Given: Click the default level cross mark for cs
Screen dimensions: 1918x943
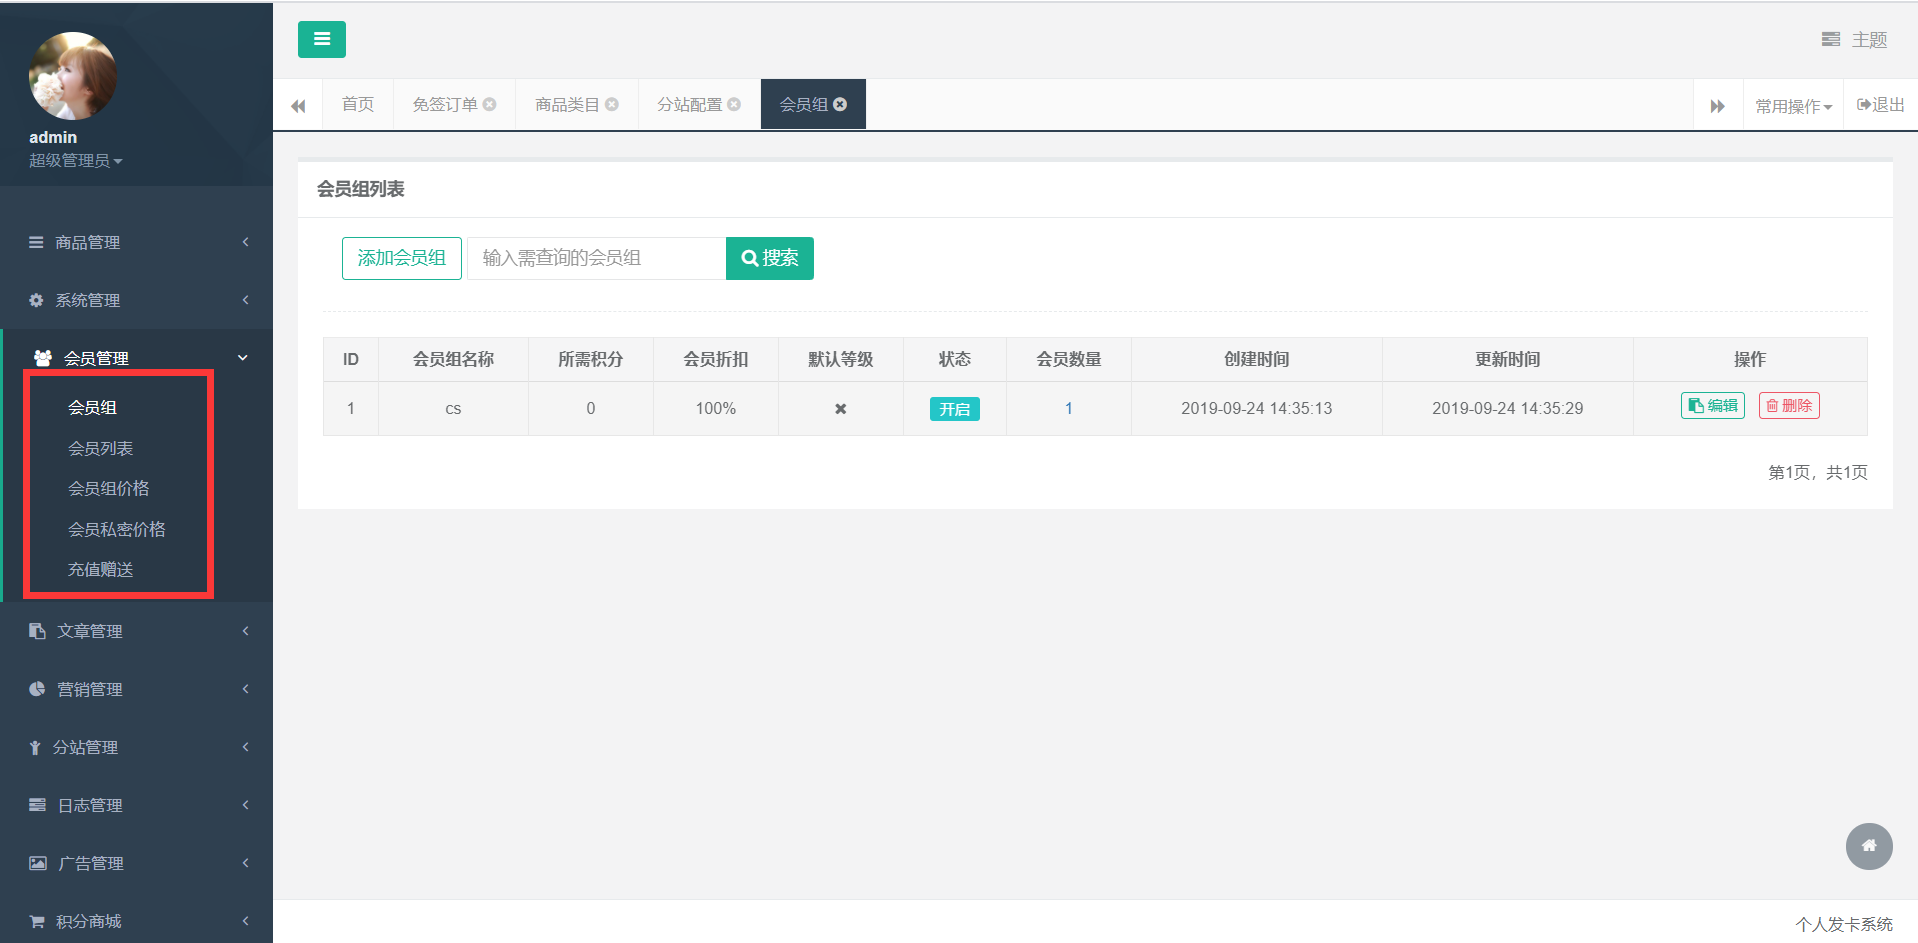Looking at the screenshot, I should coord(840,408).
